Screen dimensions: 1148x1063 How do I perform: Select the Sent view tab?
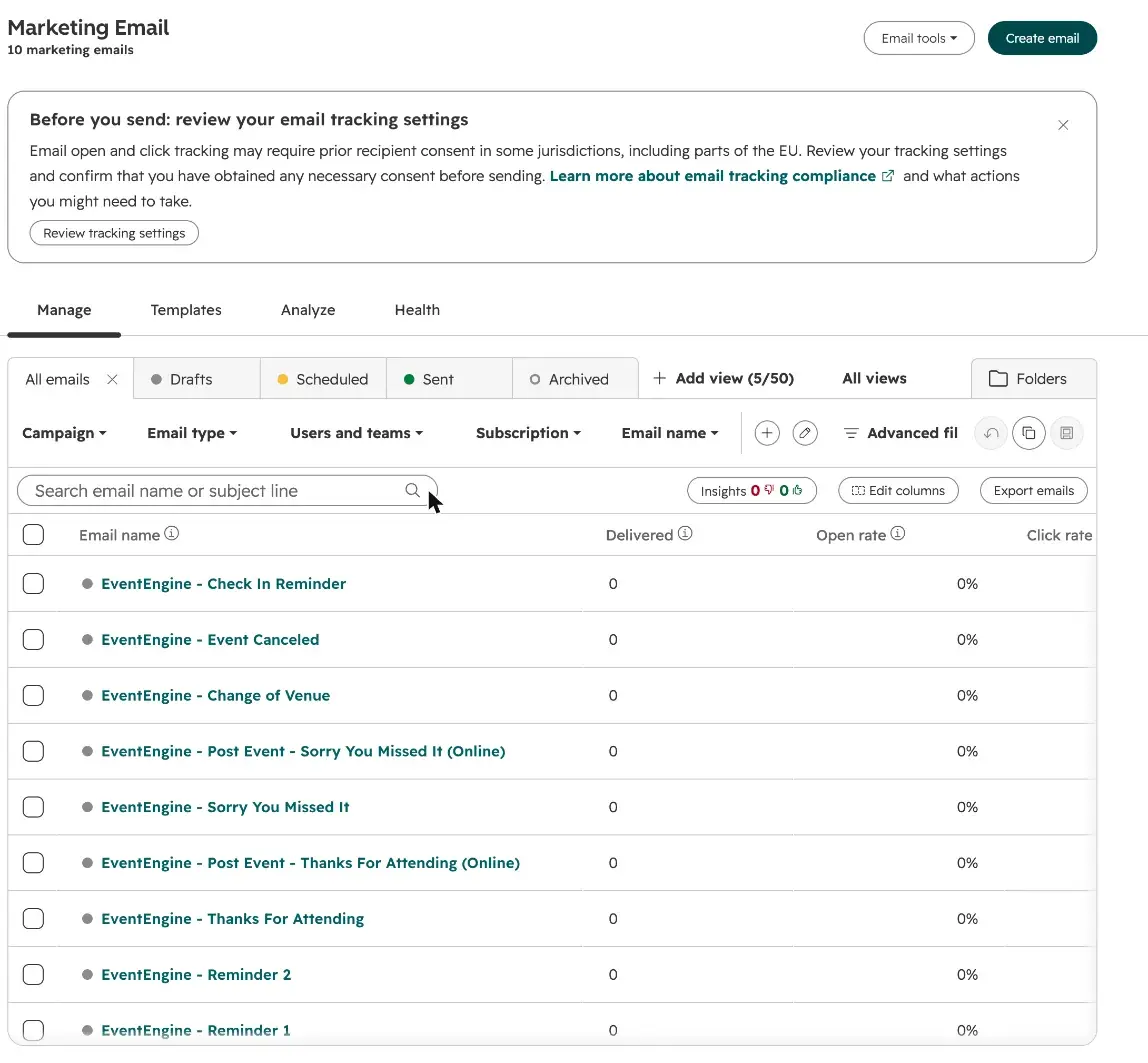450,378
